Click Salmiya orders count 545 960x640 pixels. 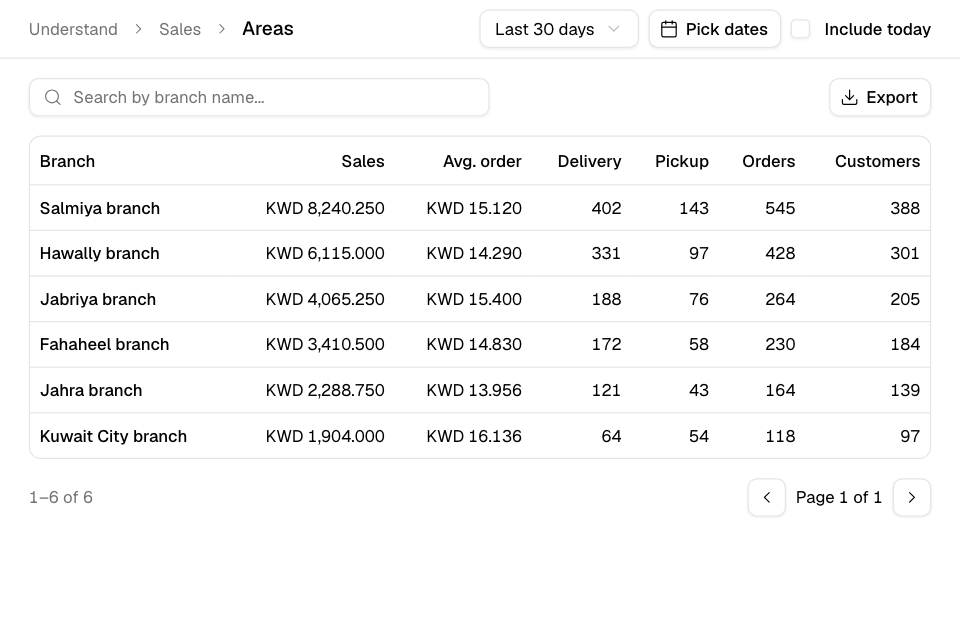781,208
